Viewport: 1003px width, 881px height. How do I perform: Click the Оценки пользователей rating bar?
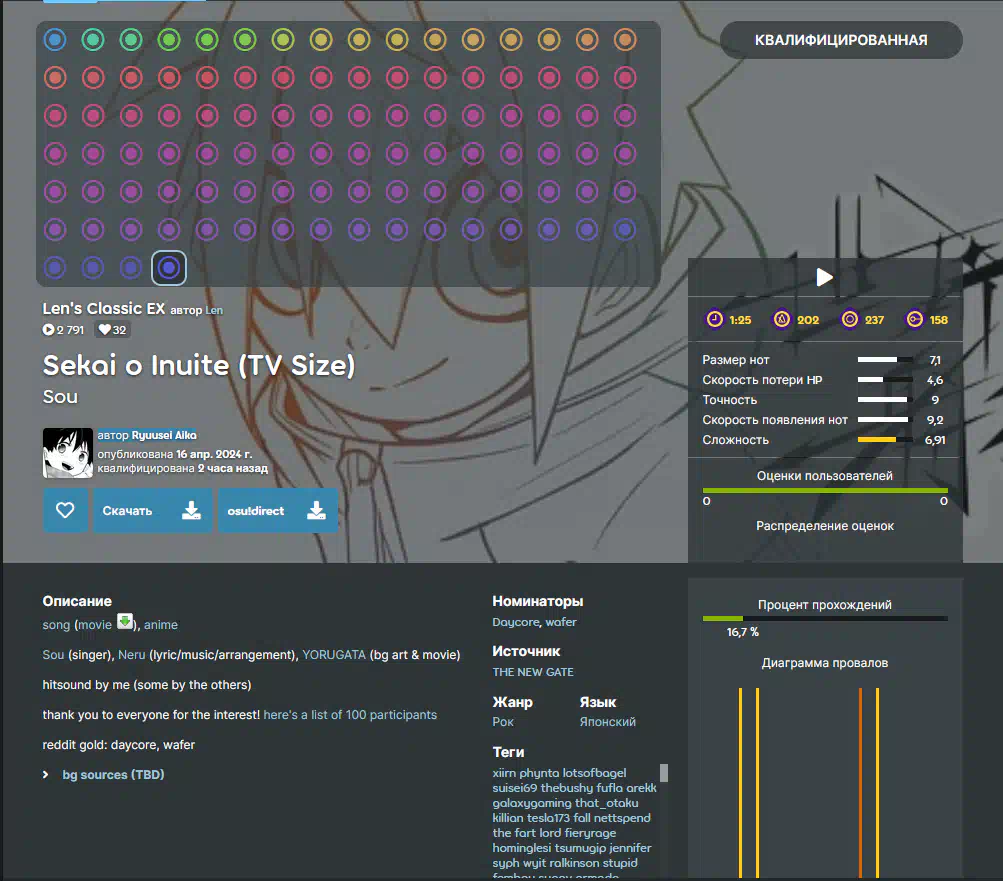point(825,491)
